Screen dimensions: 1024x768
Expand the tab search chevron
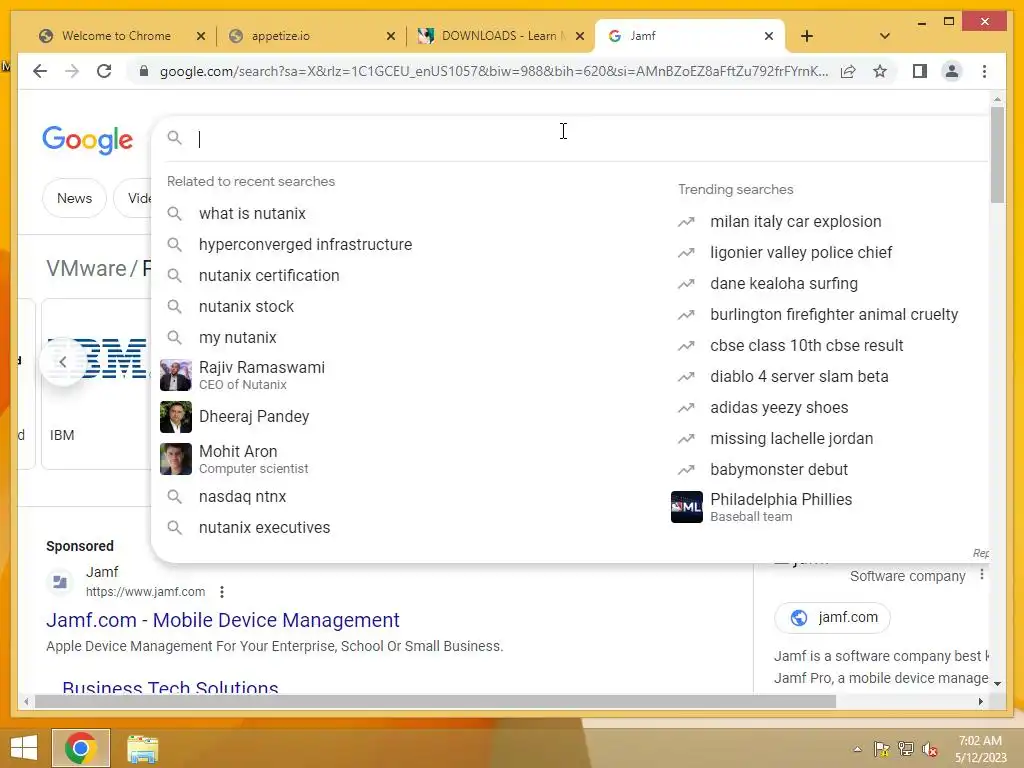(884, 36)
